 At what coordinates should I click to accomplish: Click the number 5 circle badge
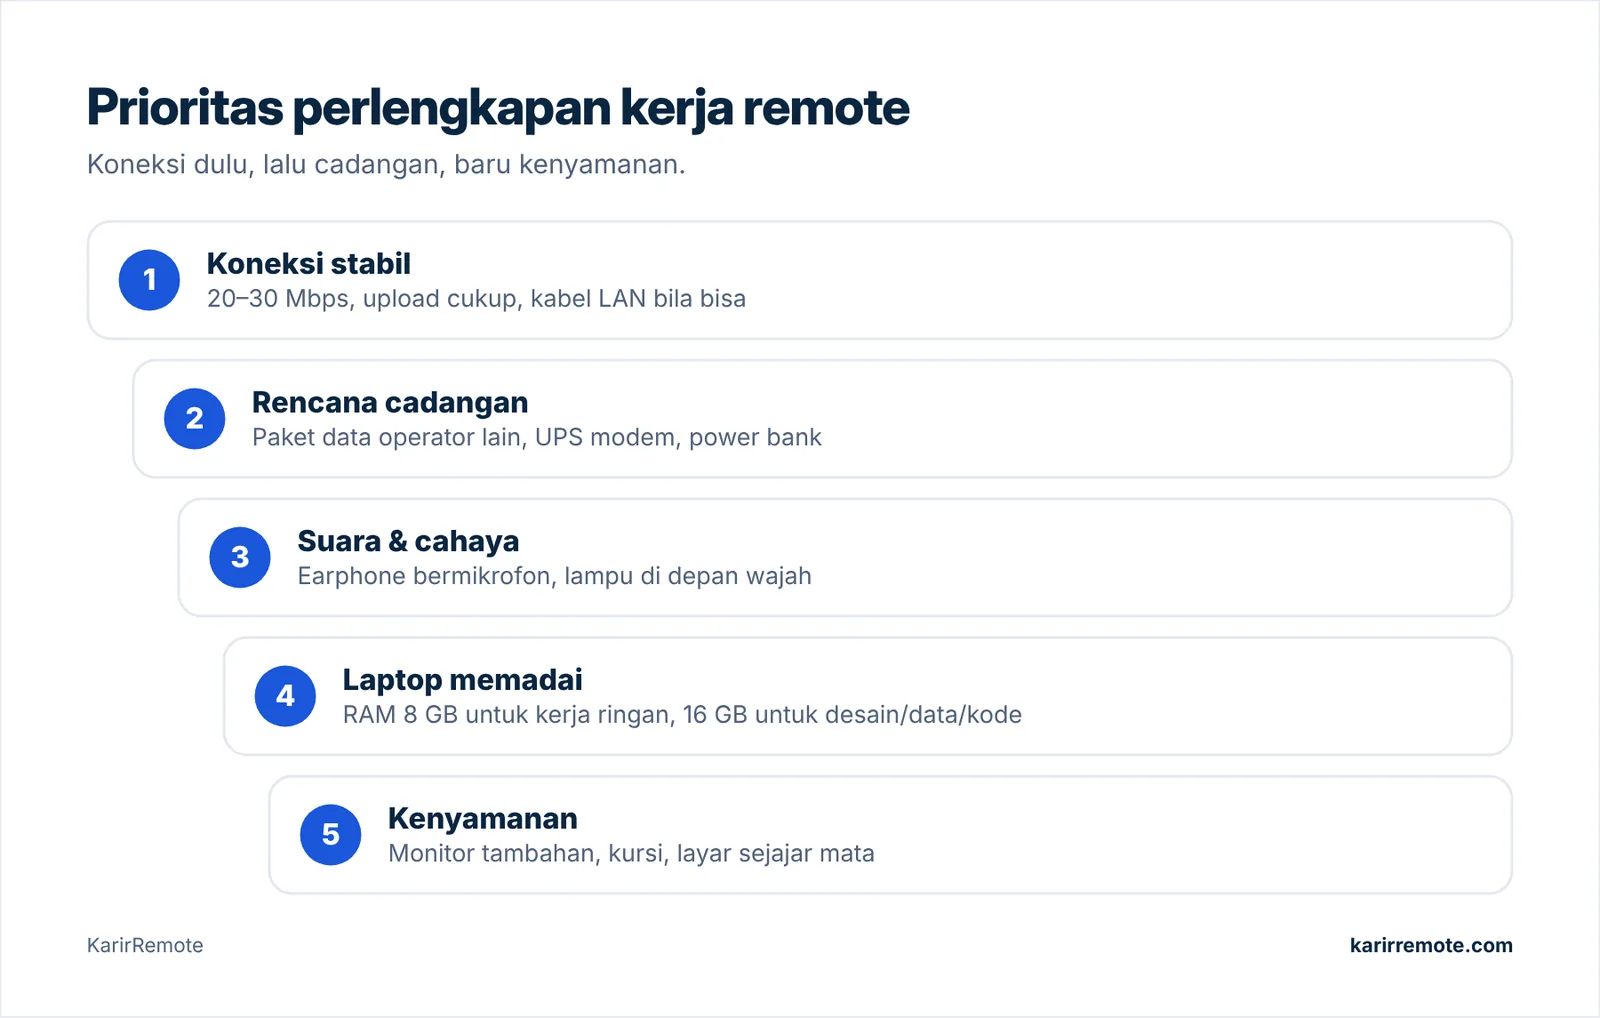pyautogui.click(x=330, y=834)
